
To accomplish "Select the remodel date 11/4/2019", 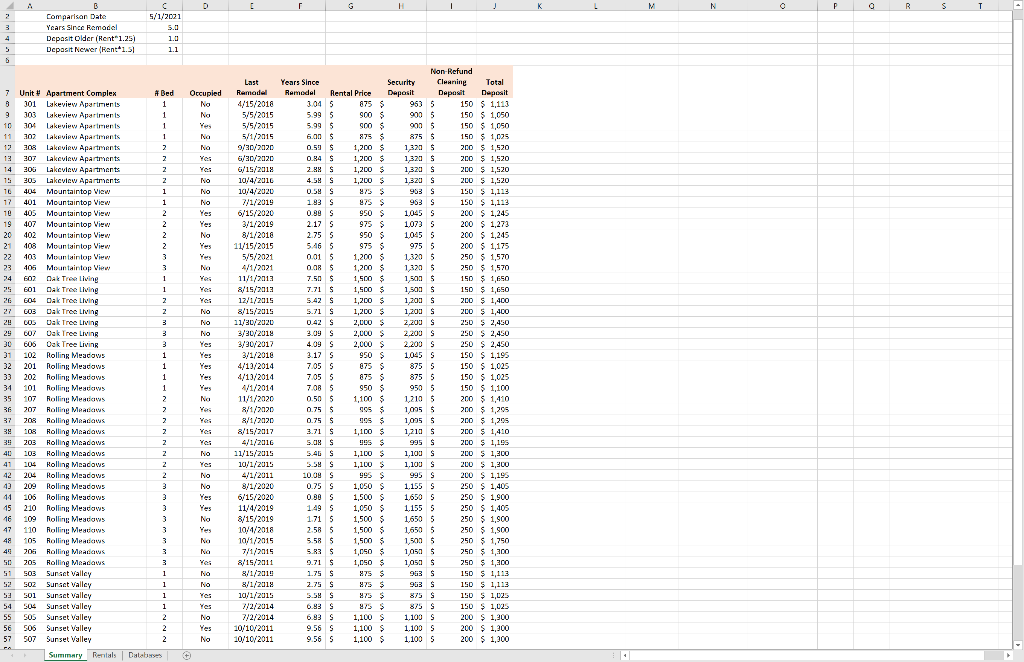I will [x=252, y=508].
